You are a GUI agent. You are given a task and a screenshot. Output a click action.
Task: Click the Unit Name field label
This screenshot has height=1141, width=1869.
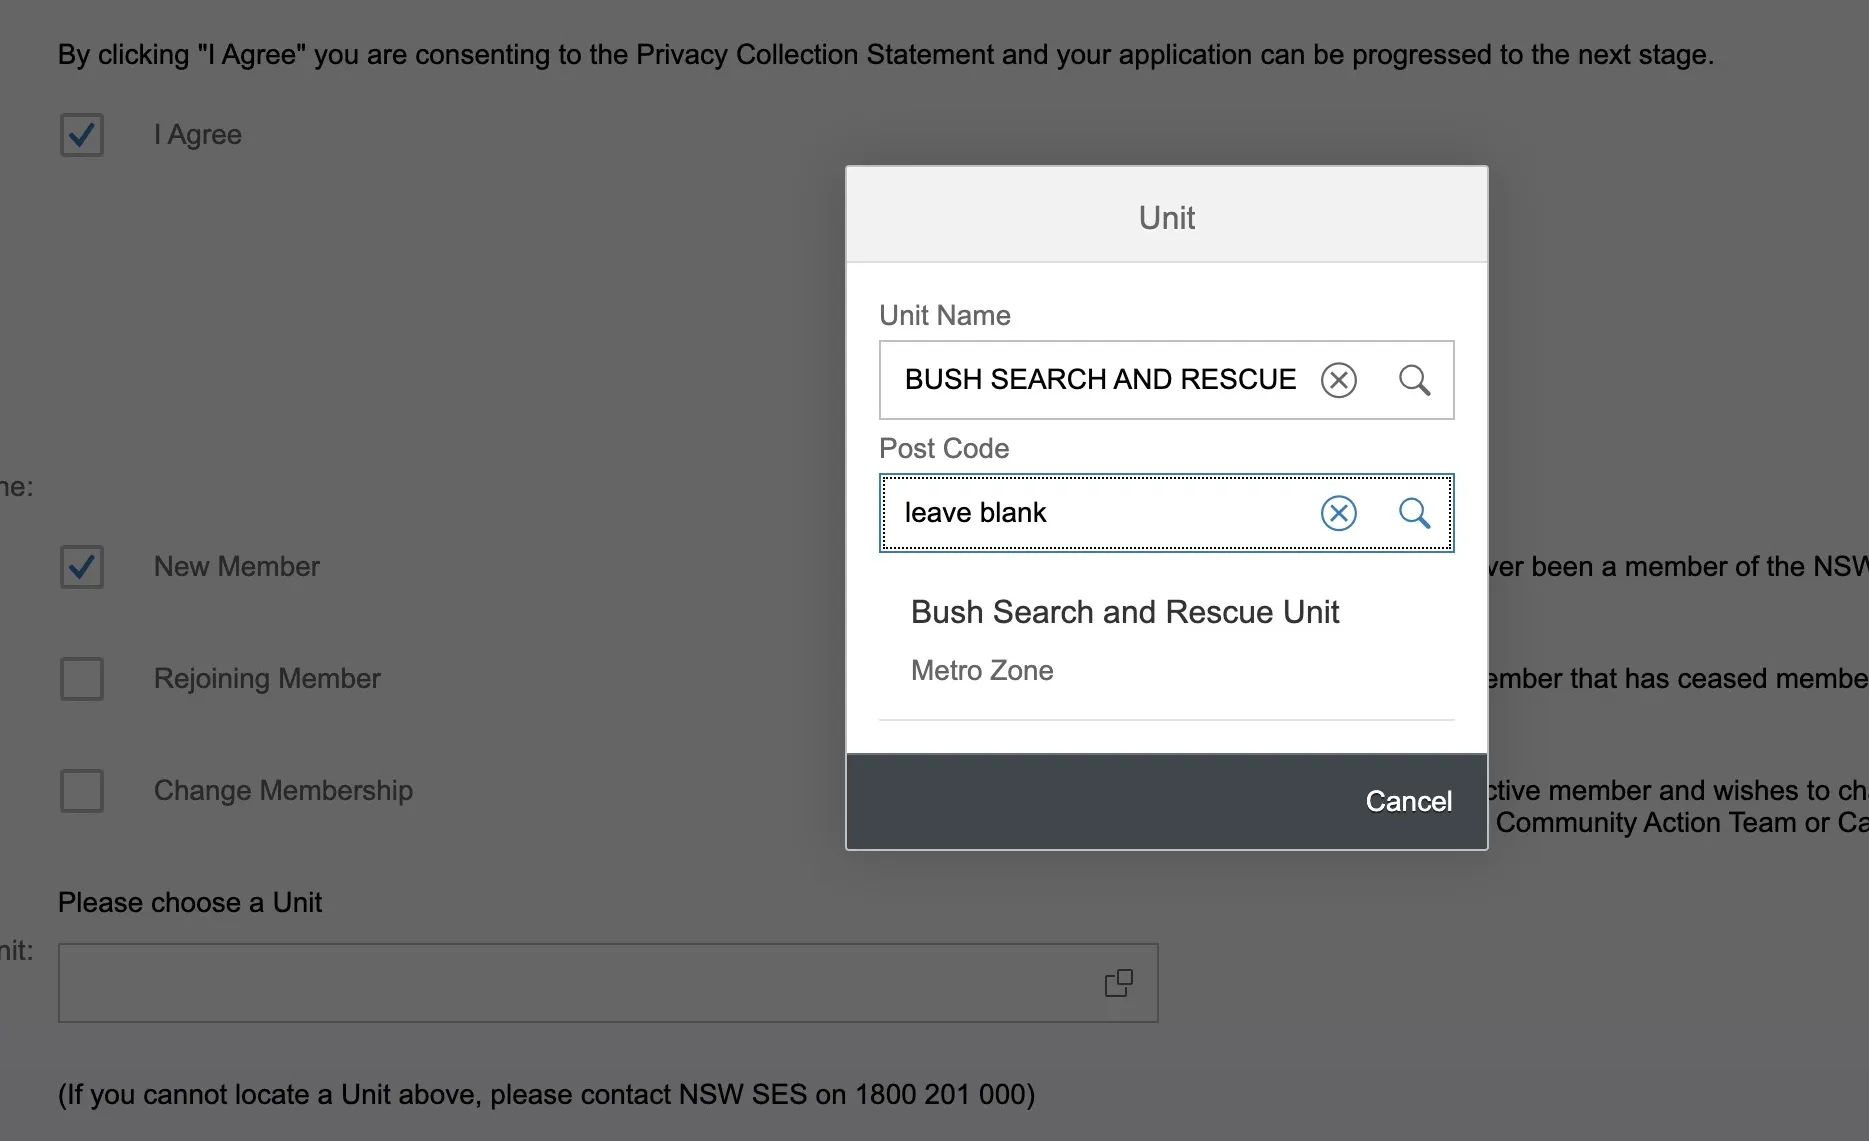(945, 316)
